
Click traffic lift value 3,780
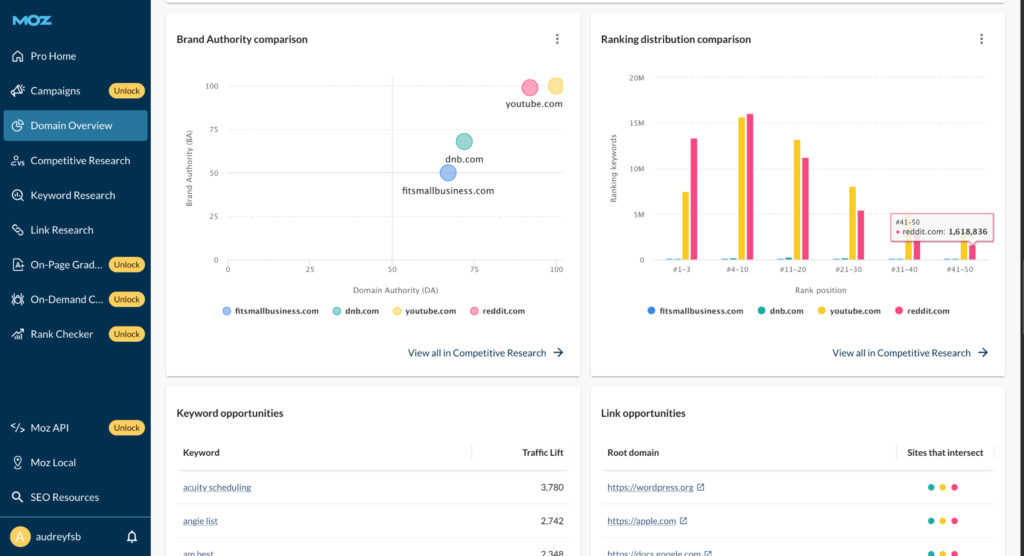tap(552, 487)
